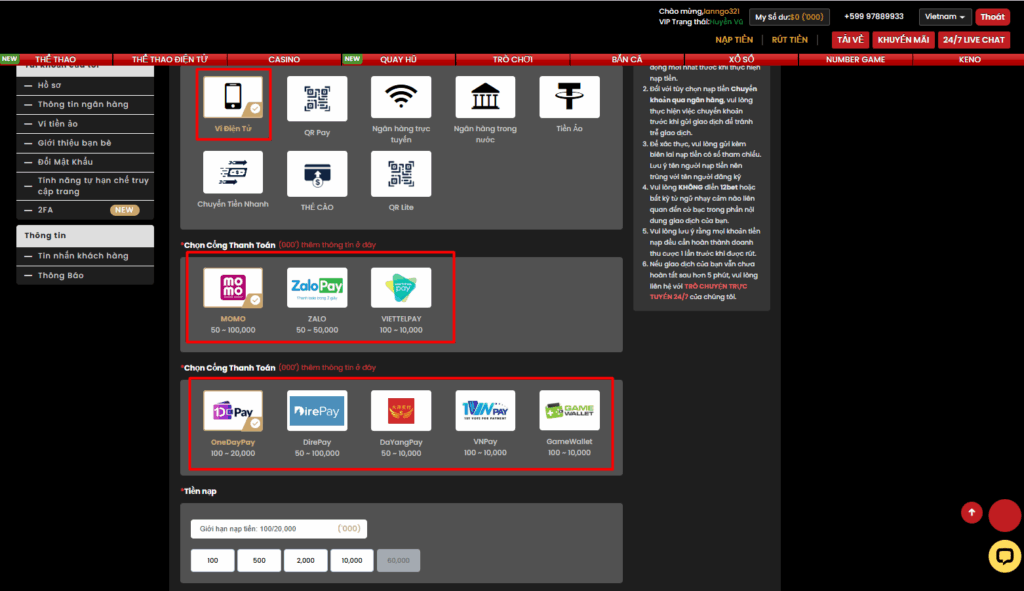Choose the VNPay provider
Viewport: 1024px width, 591px height.
click(x=485, y=410)
